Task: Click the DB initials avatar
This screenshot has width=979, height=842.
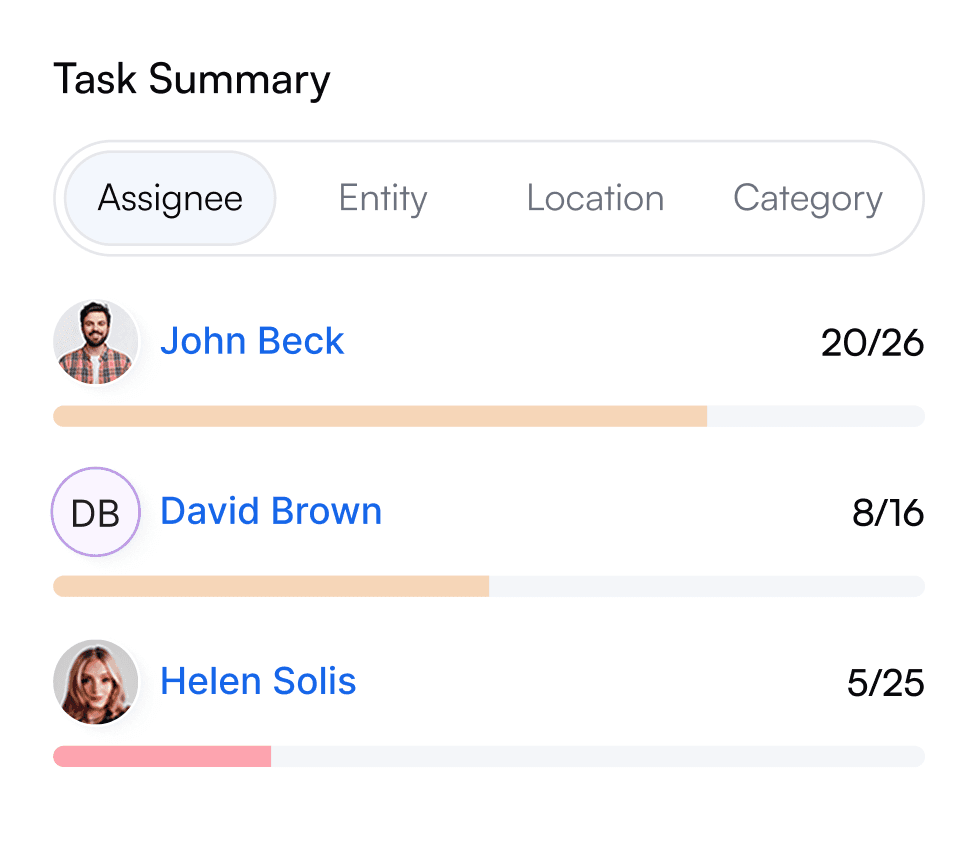Action: [96, 512]
